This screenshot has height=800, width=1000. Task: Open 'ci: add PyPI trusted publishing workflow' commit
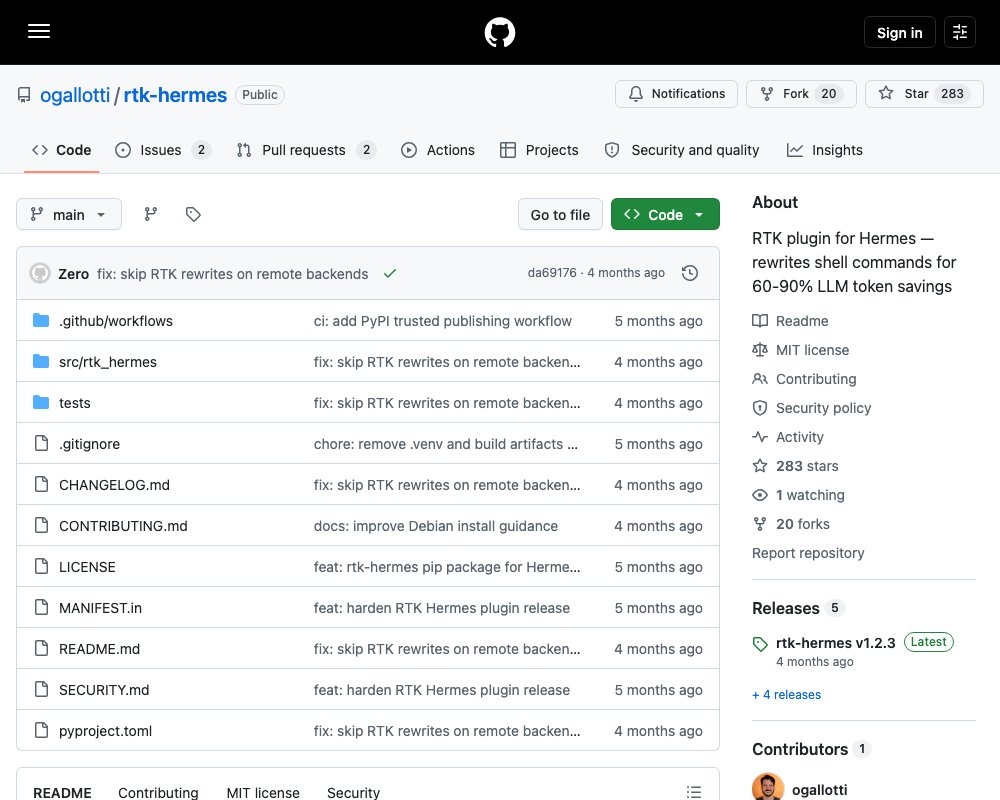click(x=443, y=321)
